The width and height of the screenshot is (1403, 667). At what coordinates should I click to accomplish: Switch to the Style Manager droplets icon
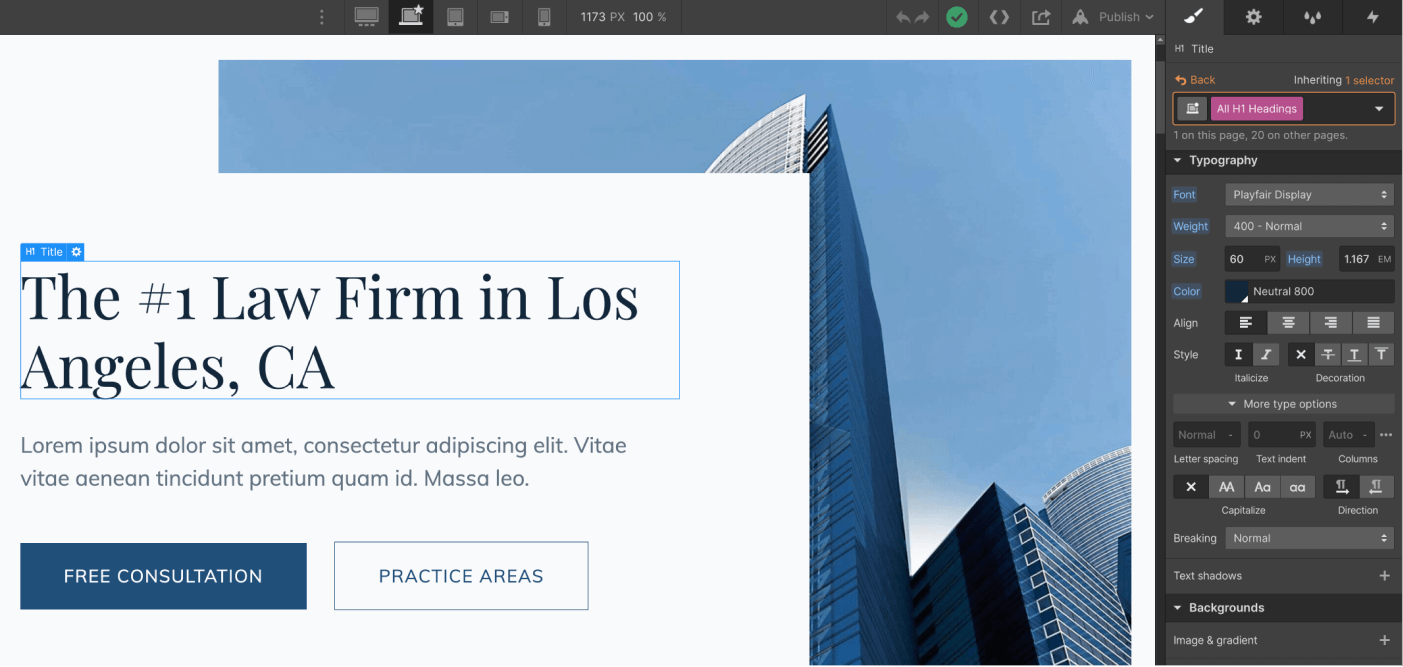point(1312,17)
